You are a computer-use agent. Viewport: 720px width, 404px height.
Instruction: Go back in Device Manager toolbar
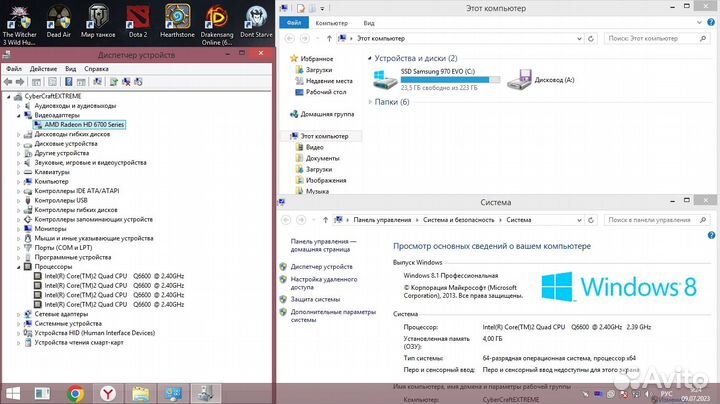(x=8, y=82)
